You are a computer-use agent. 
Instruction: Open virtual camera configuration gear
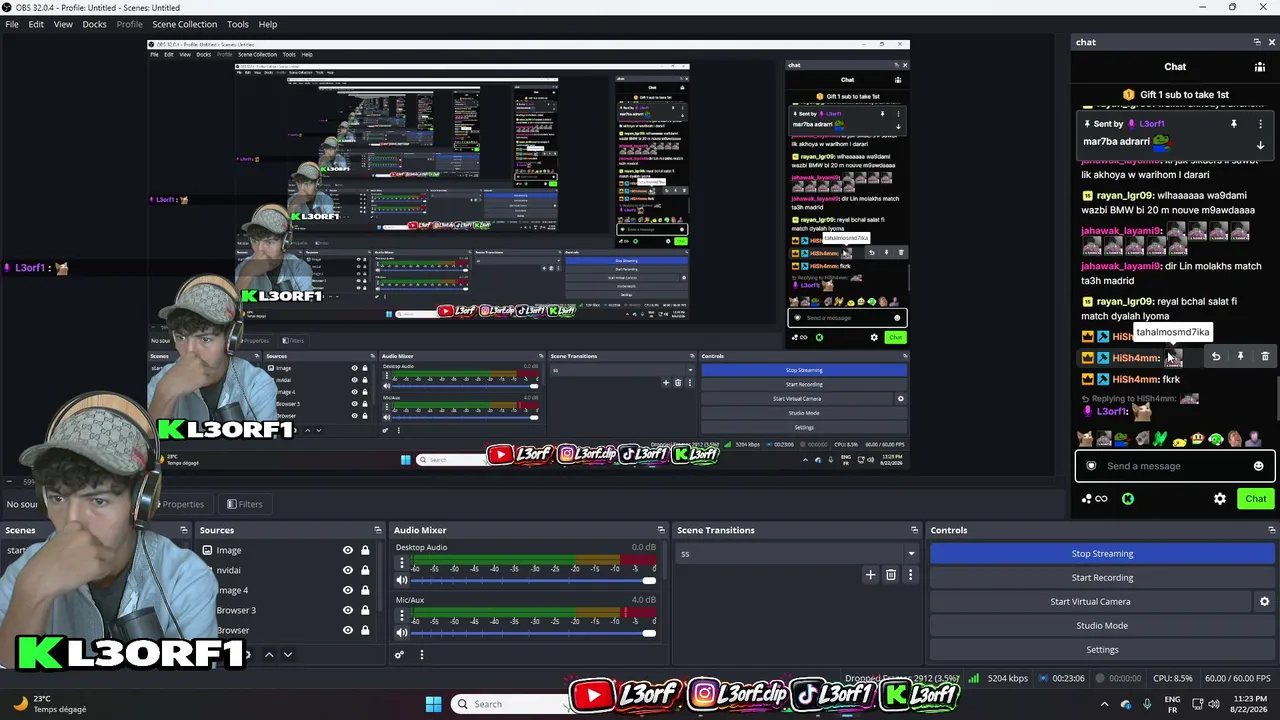(x=1264, y=601)
